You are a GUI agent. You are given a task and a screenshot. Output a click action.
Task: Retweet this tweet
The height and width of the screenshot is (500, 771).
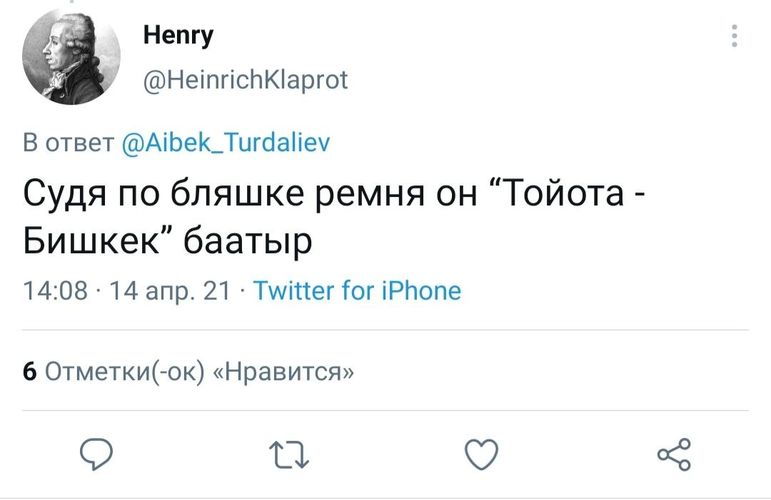(289, 456)
